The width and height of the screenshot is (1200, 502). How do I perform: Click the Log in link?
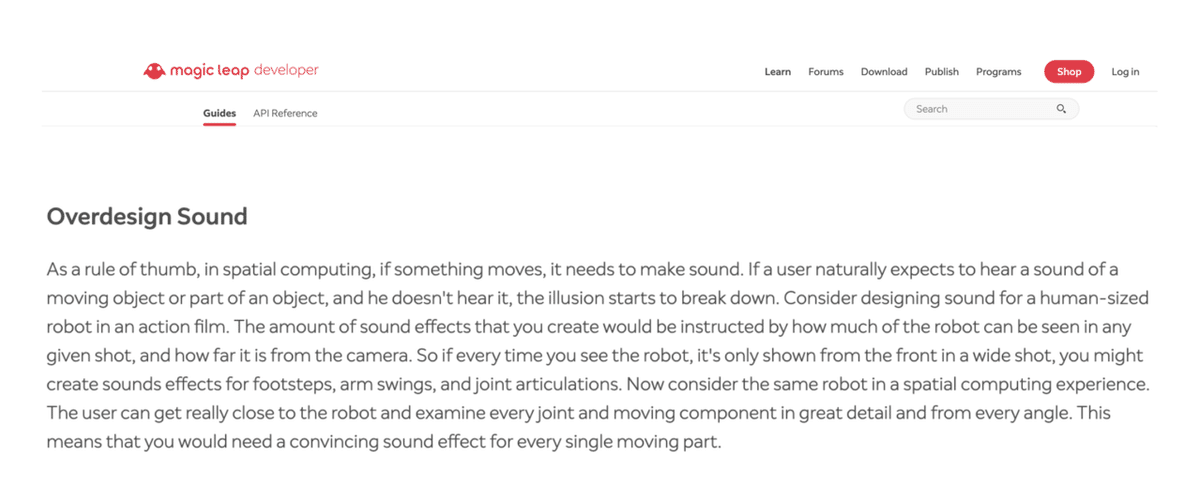[1125, 72]
